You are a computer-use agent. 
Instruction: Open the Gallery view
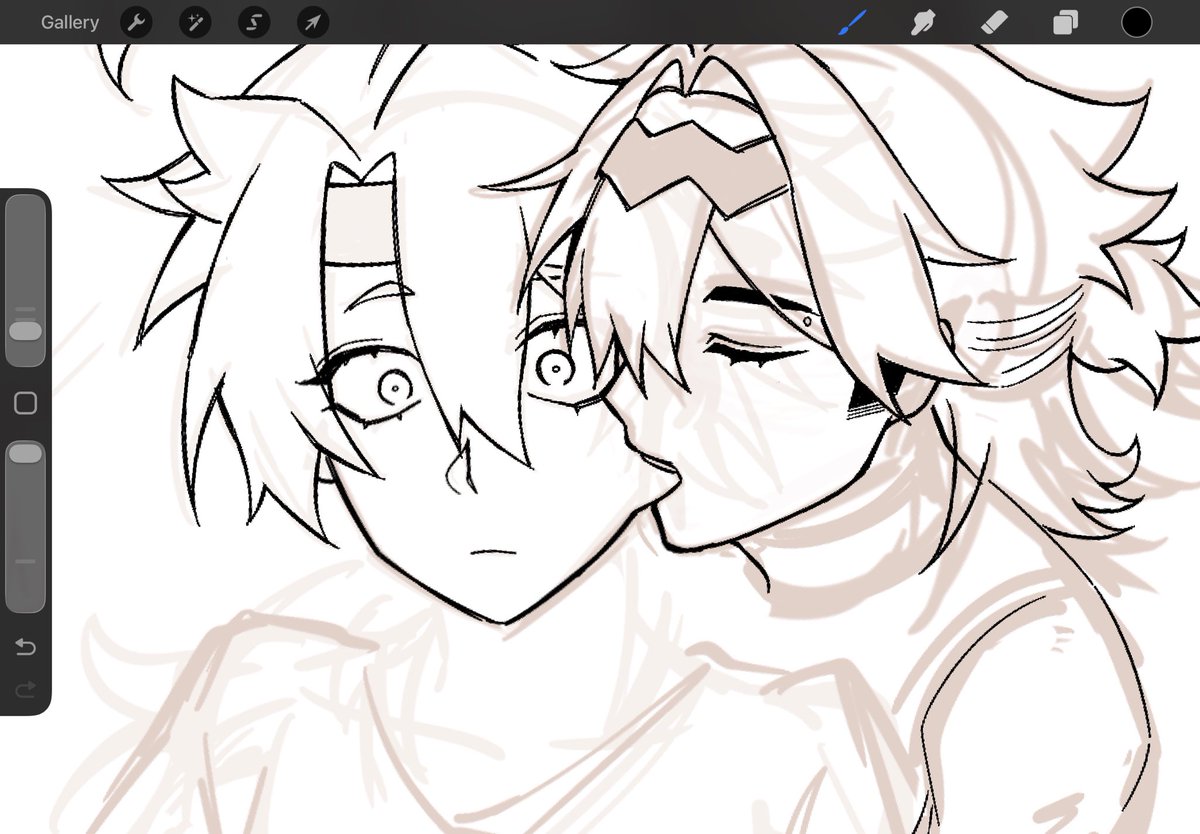point(70,22)
